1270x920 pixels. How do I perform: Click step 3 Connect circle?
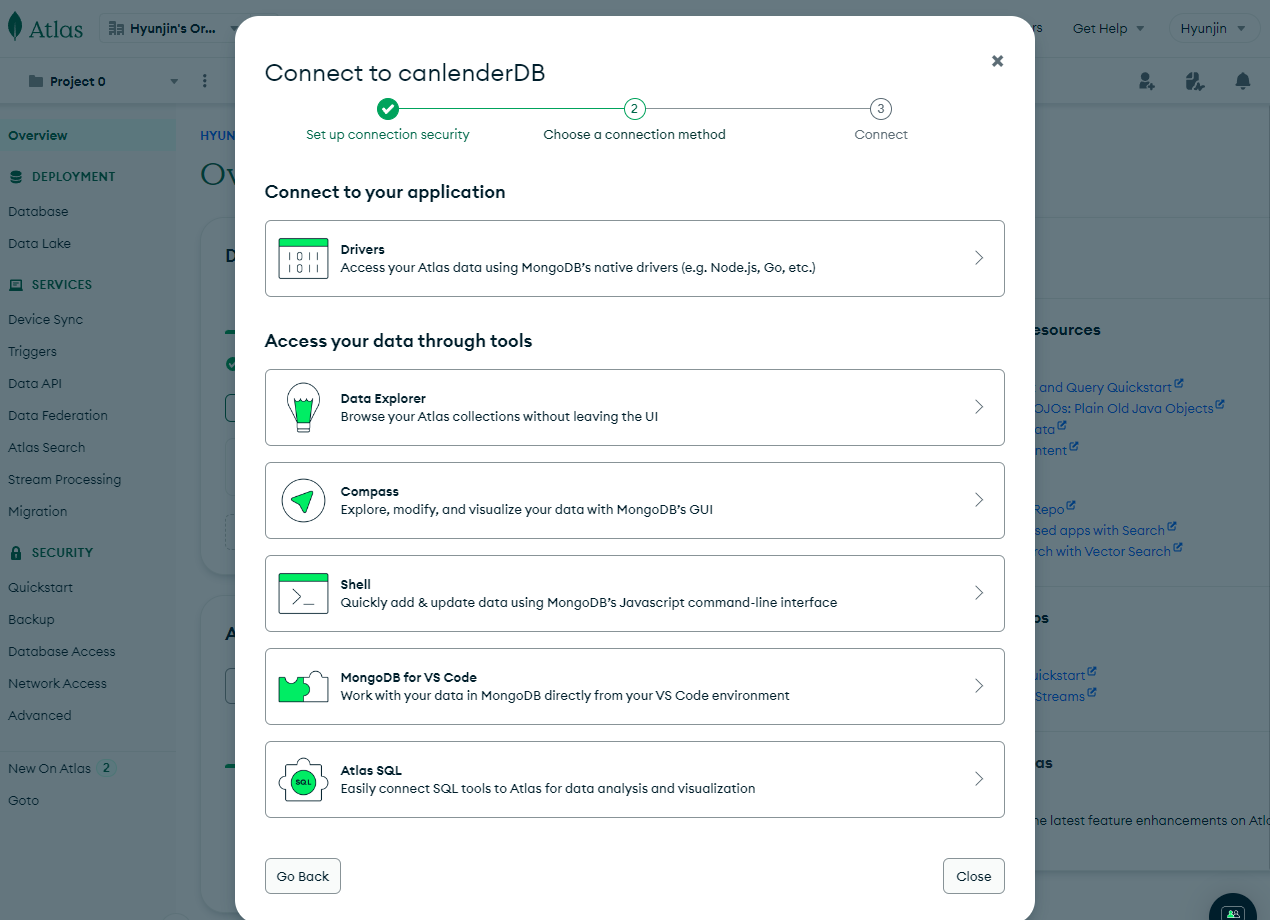880,109
